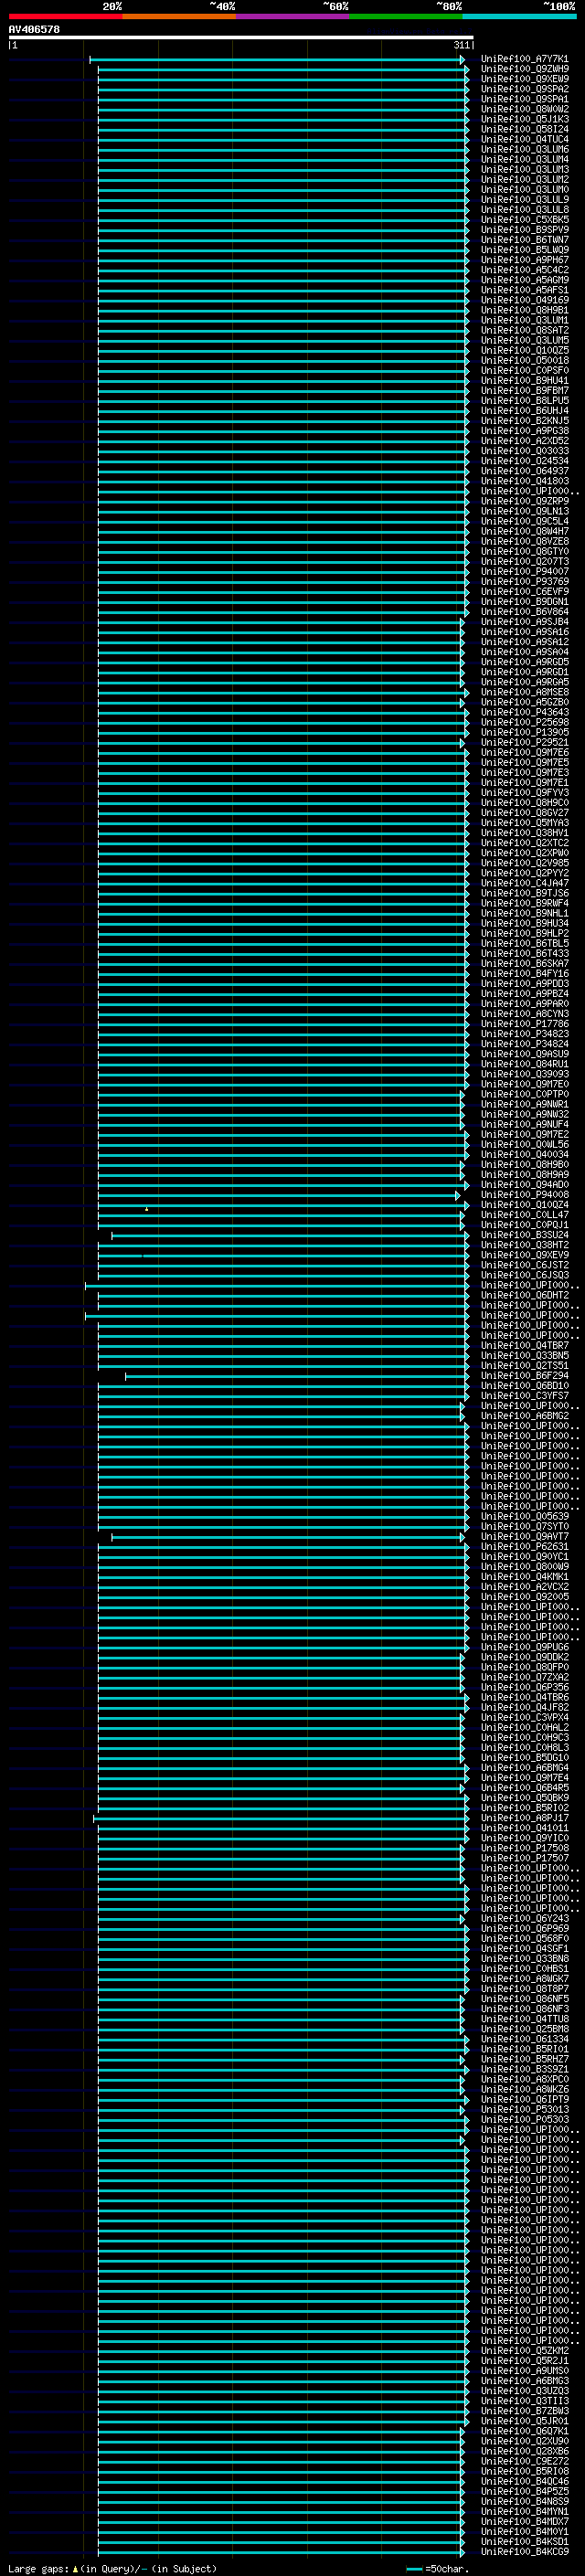Select label UniRef100_Q05639
Image resolution: width=585 pixels, height=2576 pixels.
pos(524,1516)
